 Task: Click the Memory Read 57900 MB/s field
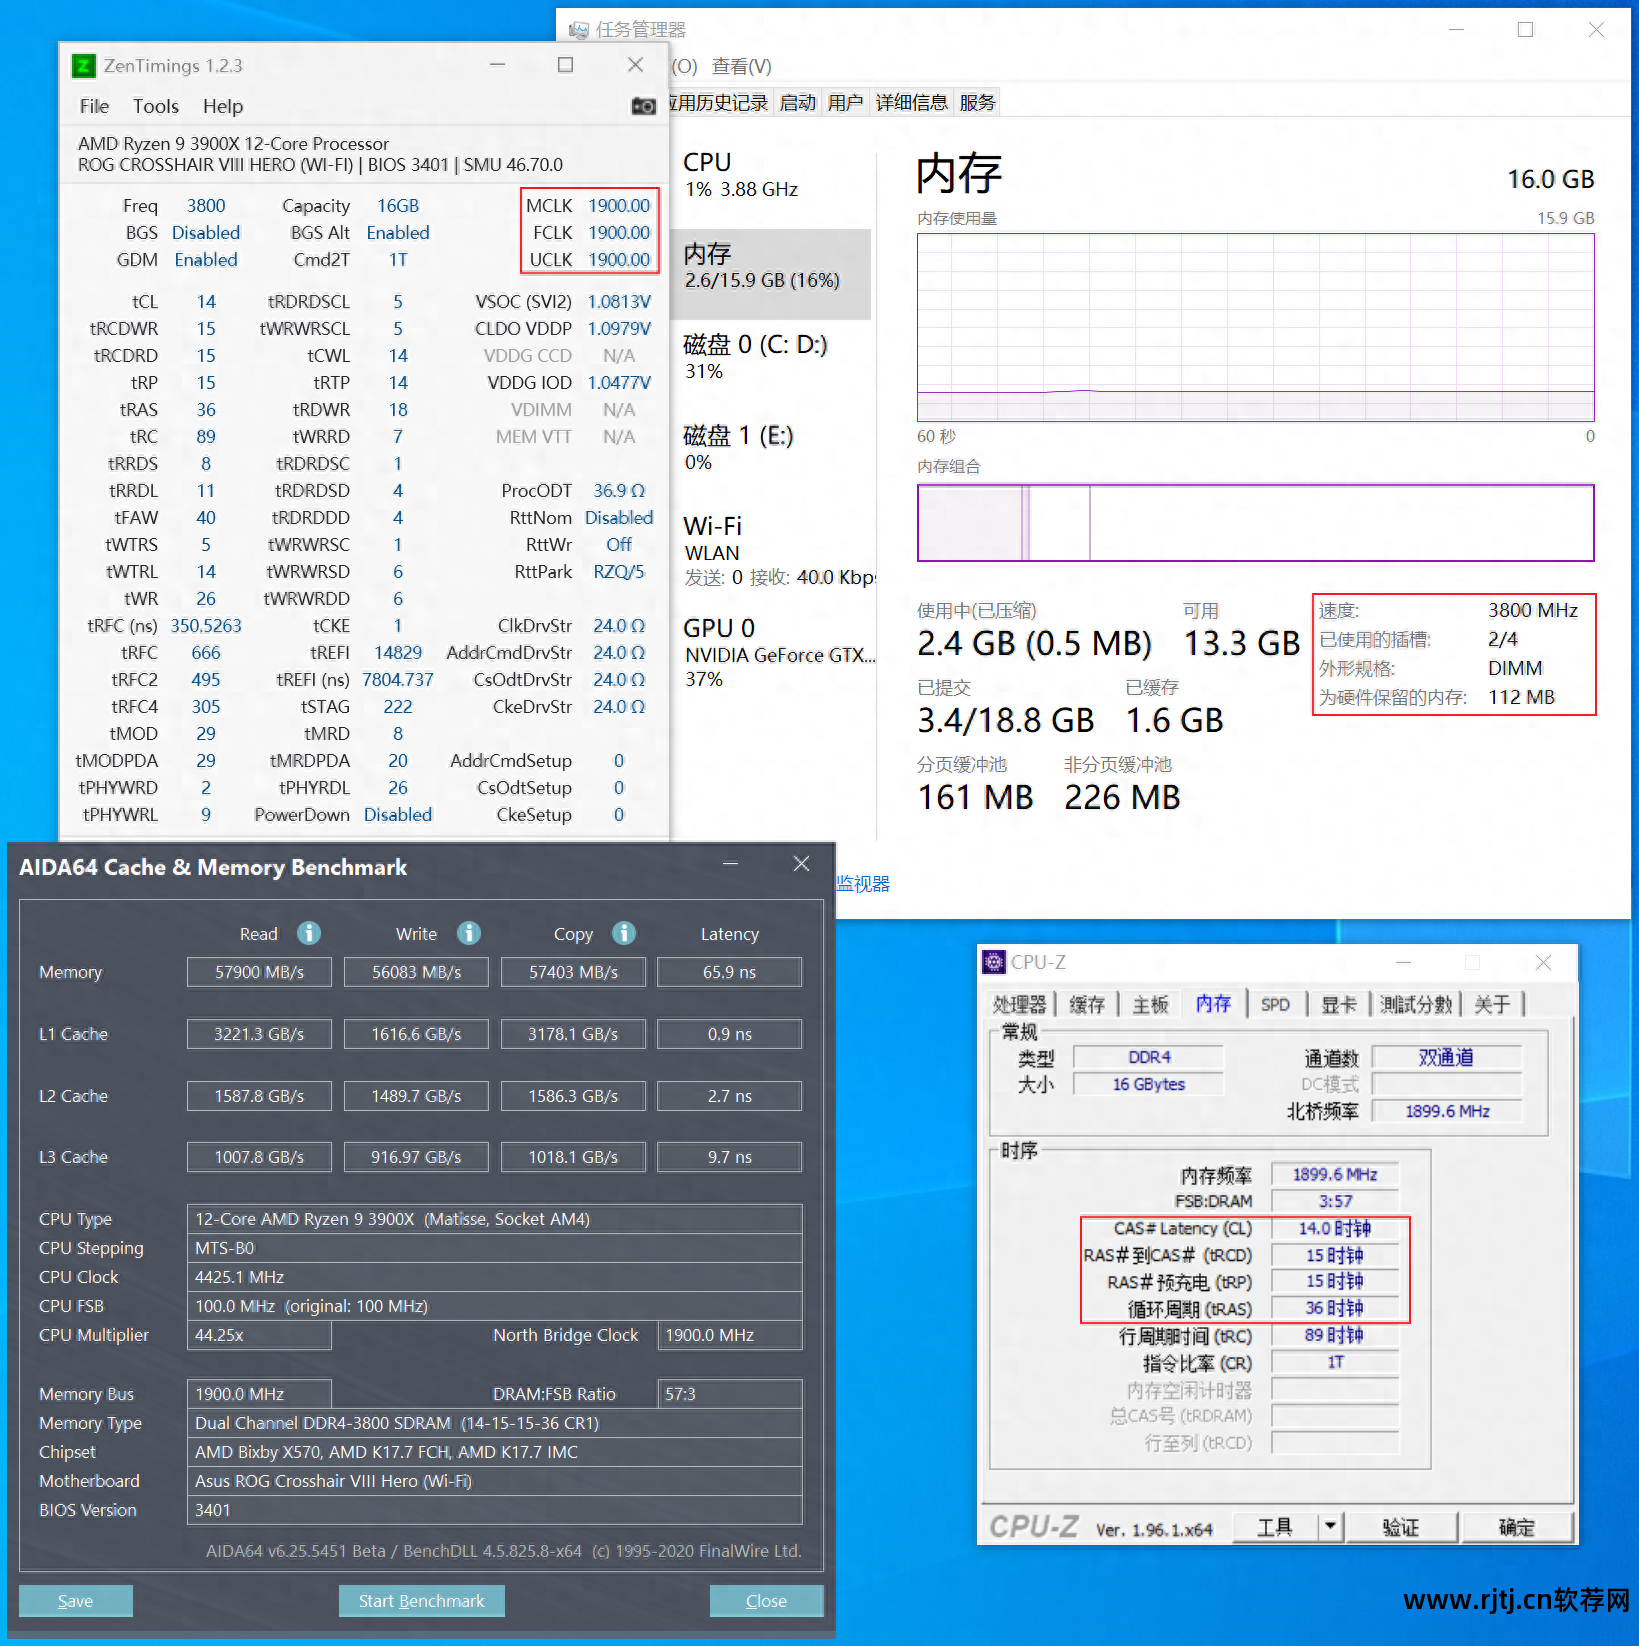[x=259, y=972]
